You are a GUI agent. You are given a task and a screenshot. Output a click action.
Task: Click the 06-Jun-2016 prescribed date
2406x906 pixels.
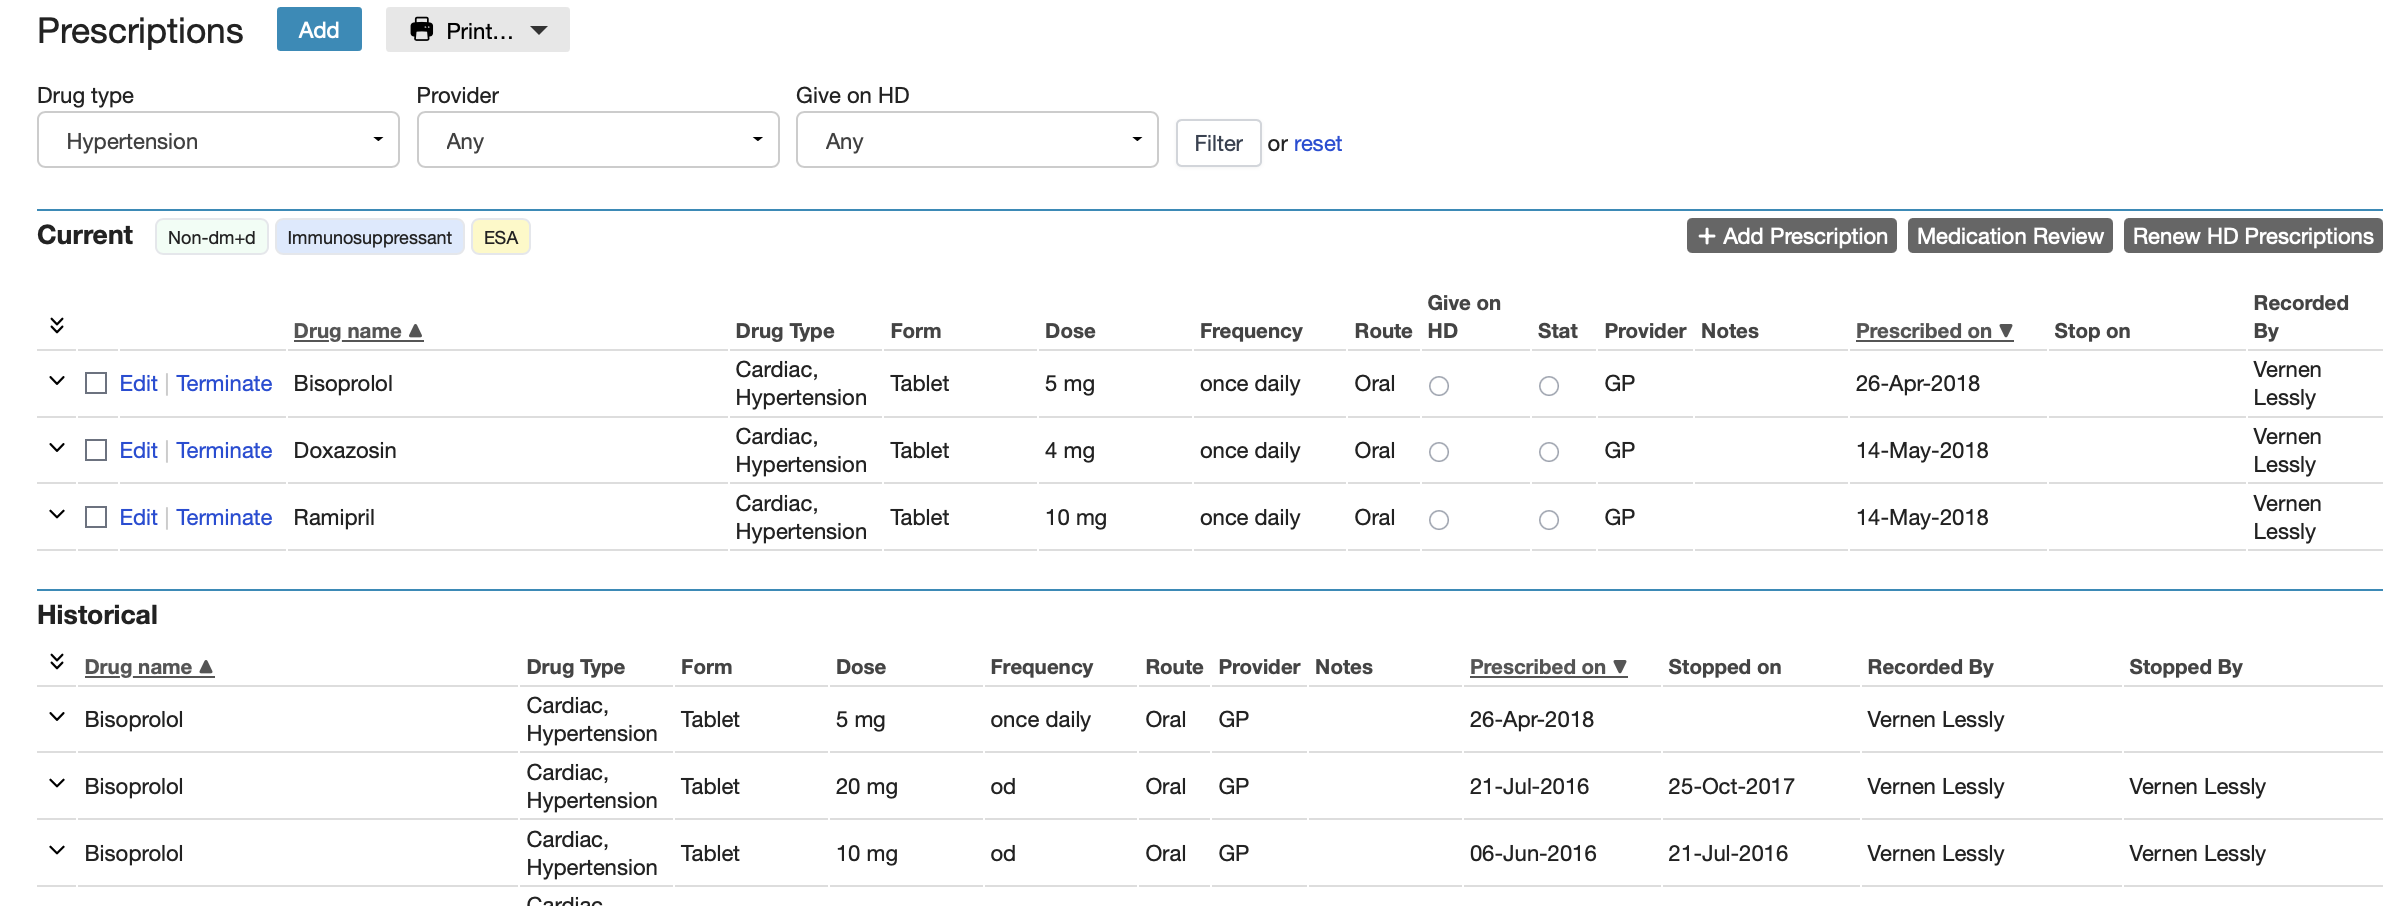[1533, 853]
